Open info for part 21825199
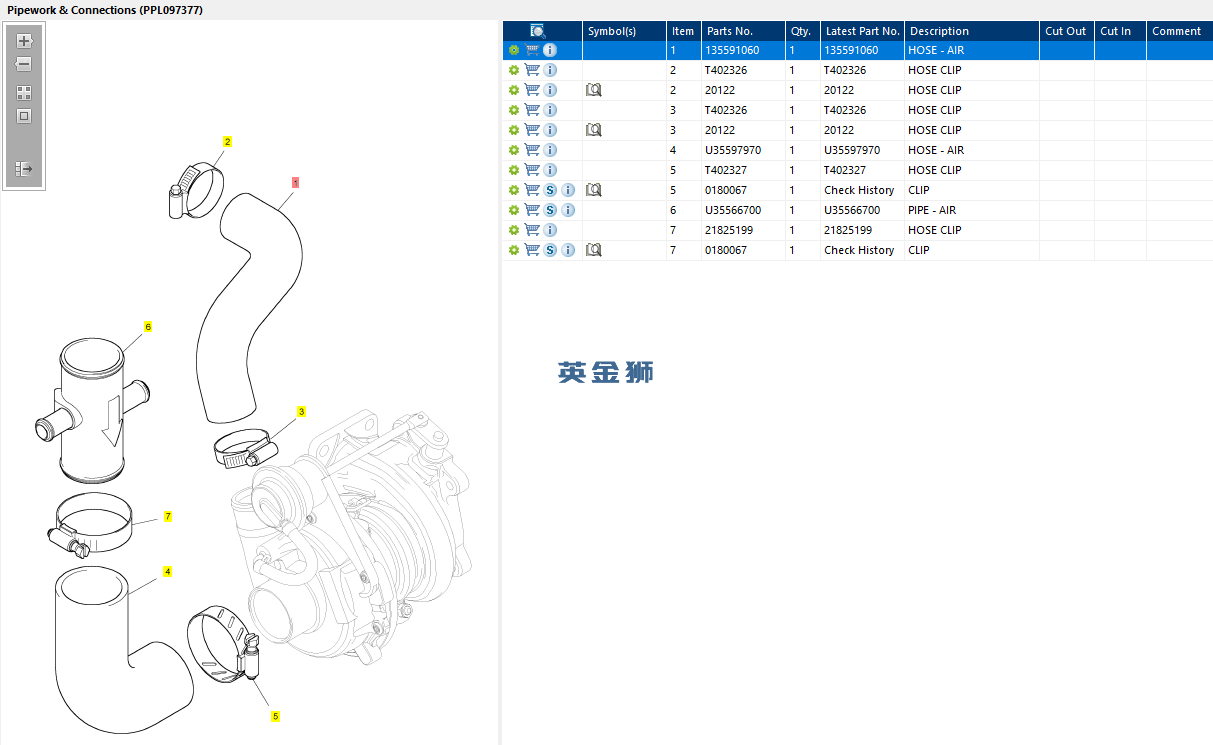The height and width of the screenshot is (745, 1213). coord(550,230)
